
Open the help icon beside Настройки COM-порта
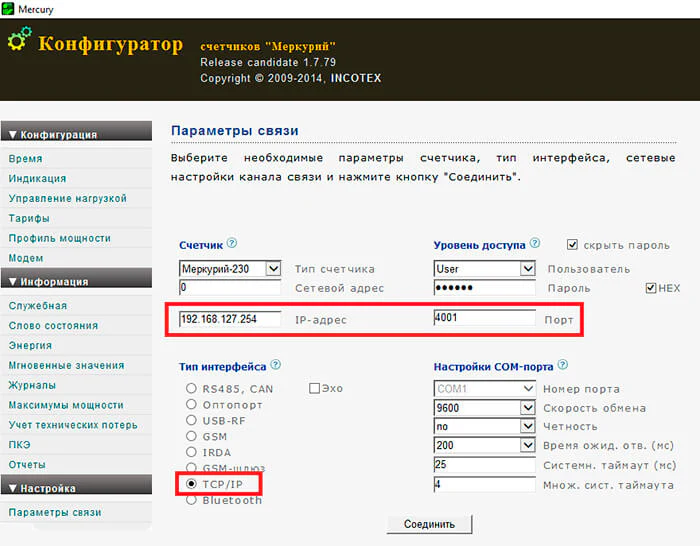pos(563,365)
